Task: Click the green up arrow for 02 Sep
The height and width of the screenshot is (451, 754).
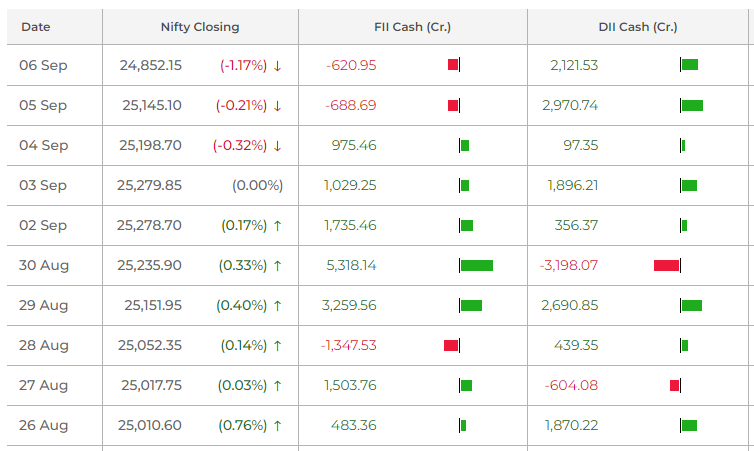Action: pos(277,225)
